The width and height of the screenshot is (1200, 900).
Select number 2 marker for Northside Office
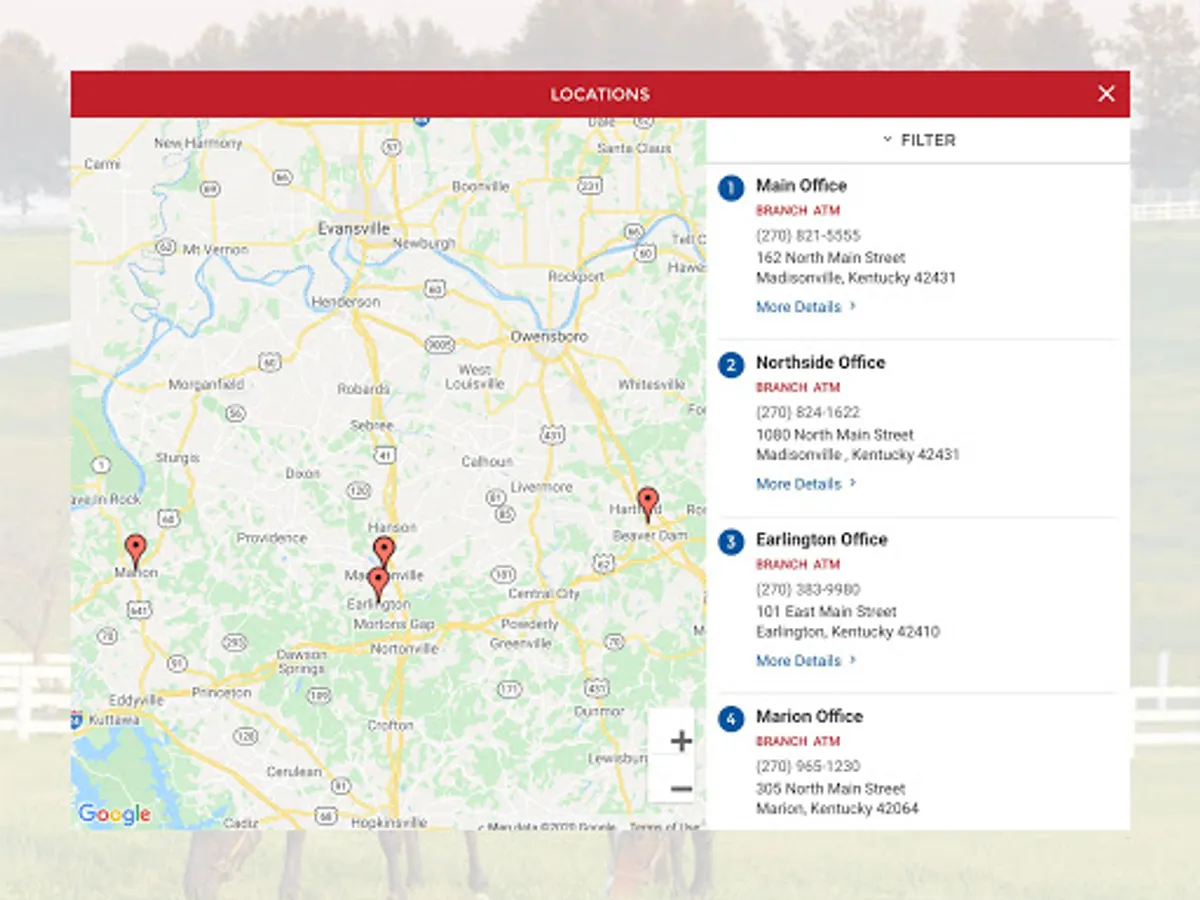point(731,364)
